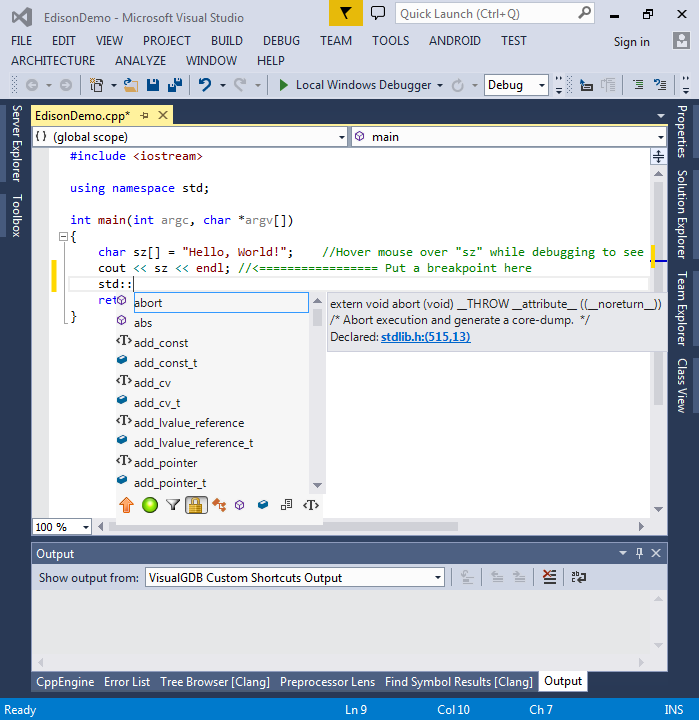Toggle the orange hierarchy filter icon
This screenshot has width=699, height=720.
(219, 505)
